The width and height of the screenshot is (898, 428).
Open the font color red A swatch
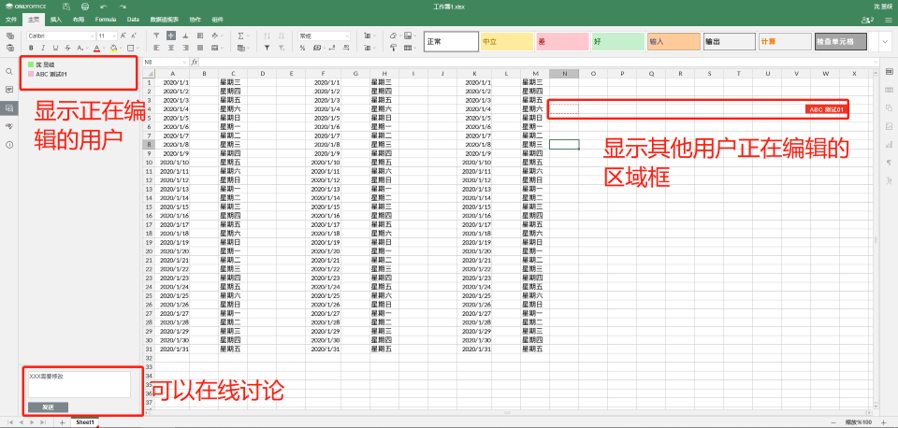tap(96, 48)
